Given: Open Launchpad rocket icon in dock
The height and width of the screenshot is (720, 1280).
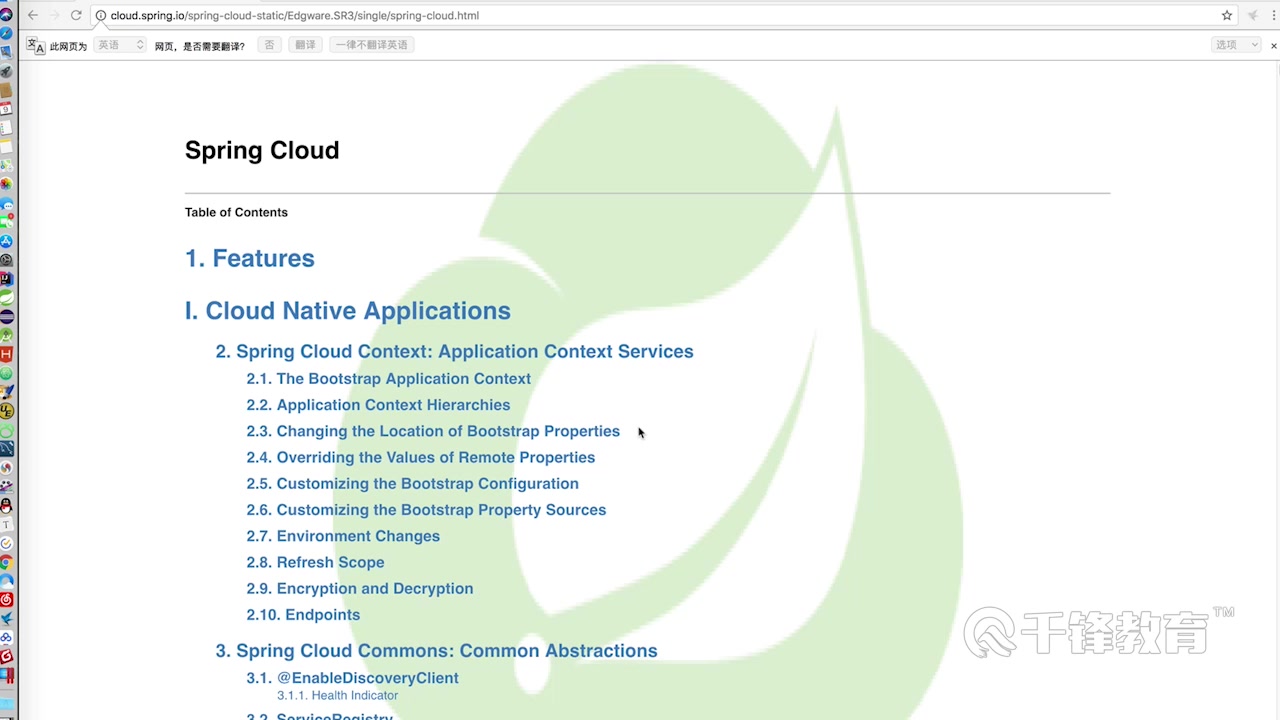Looking at the screenshot, I should pyautogui.click(x=6, y=71).
